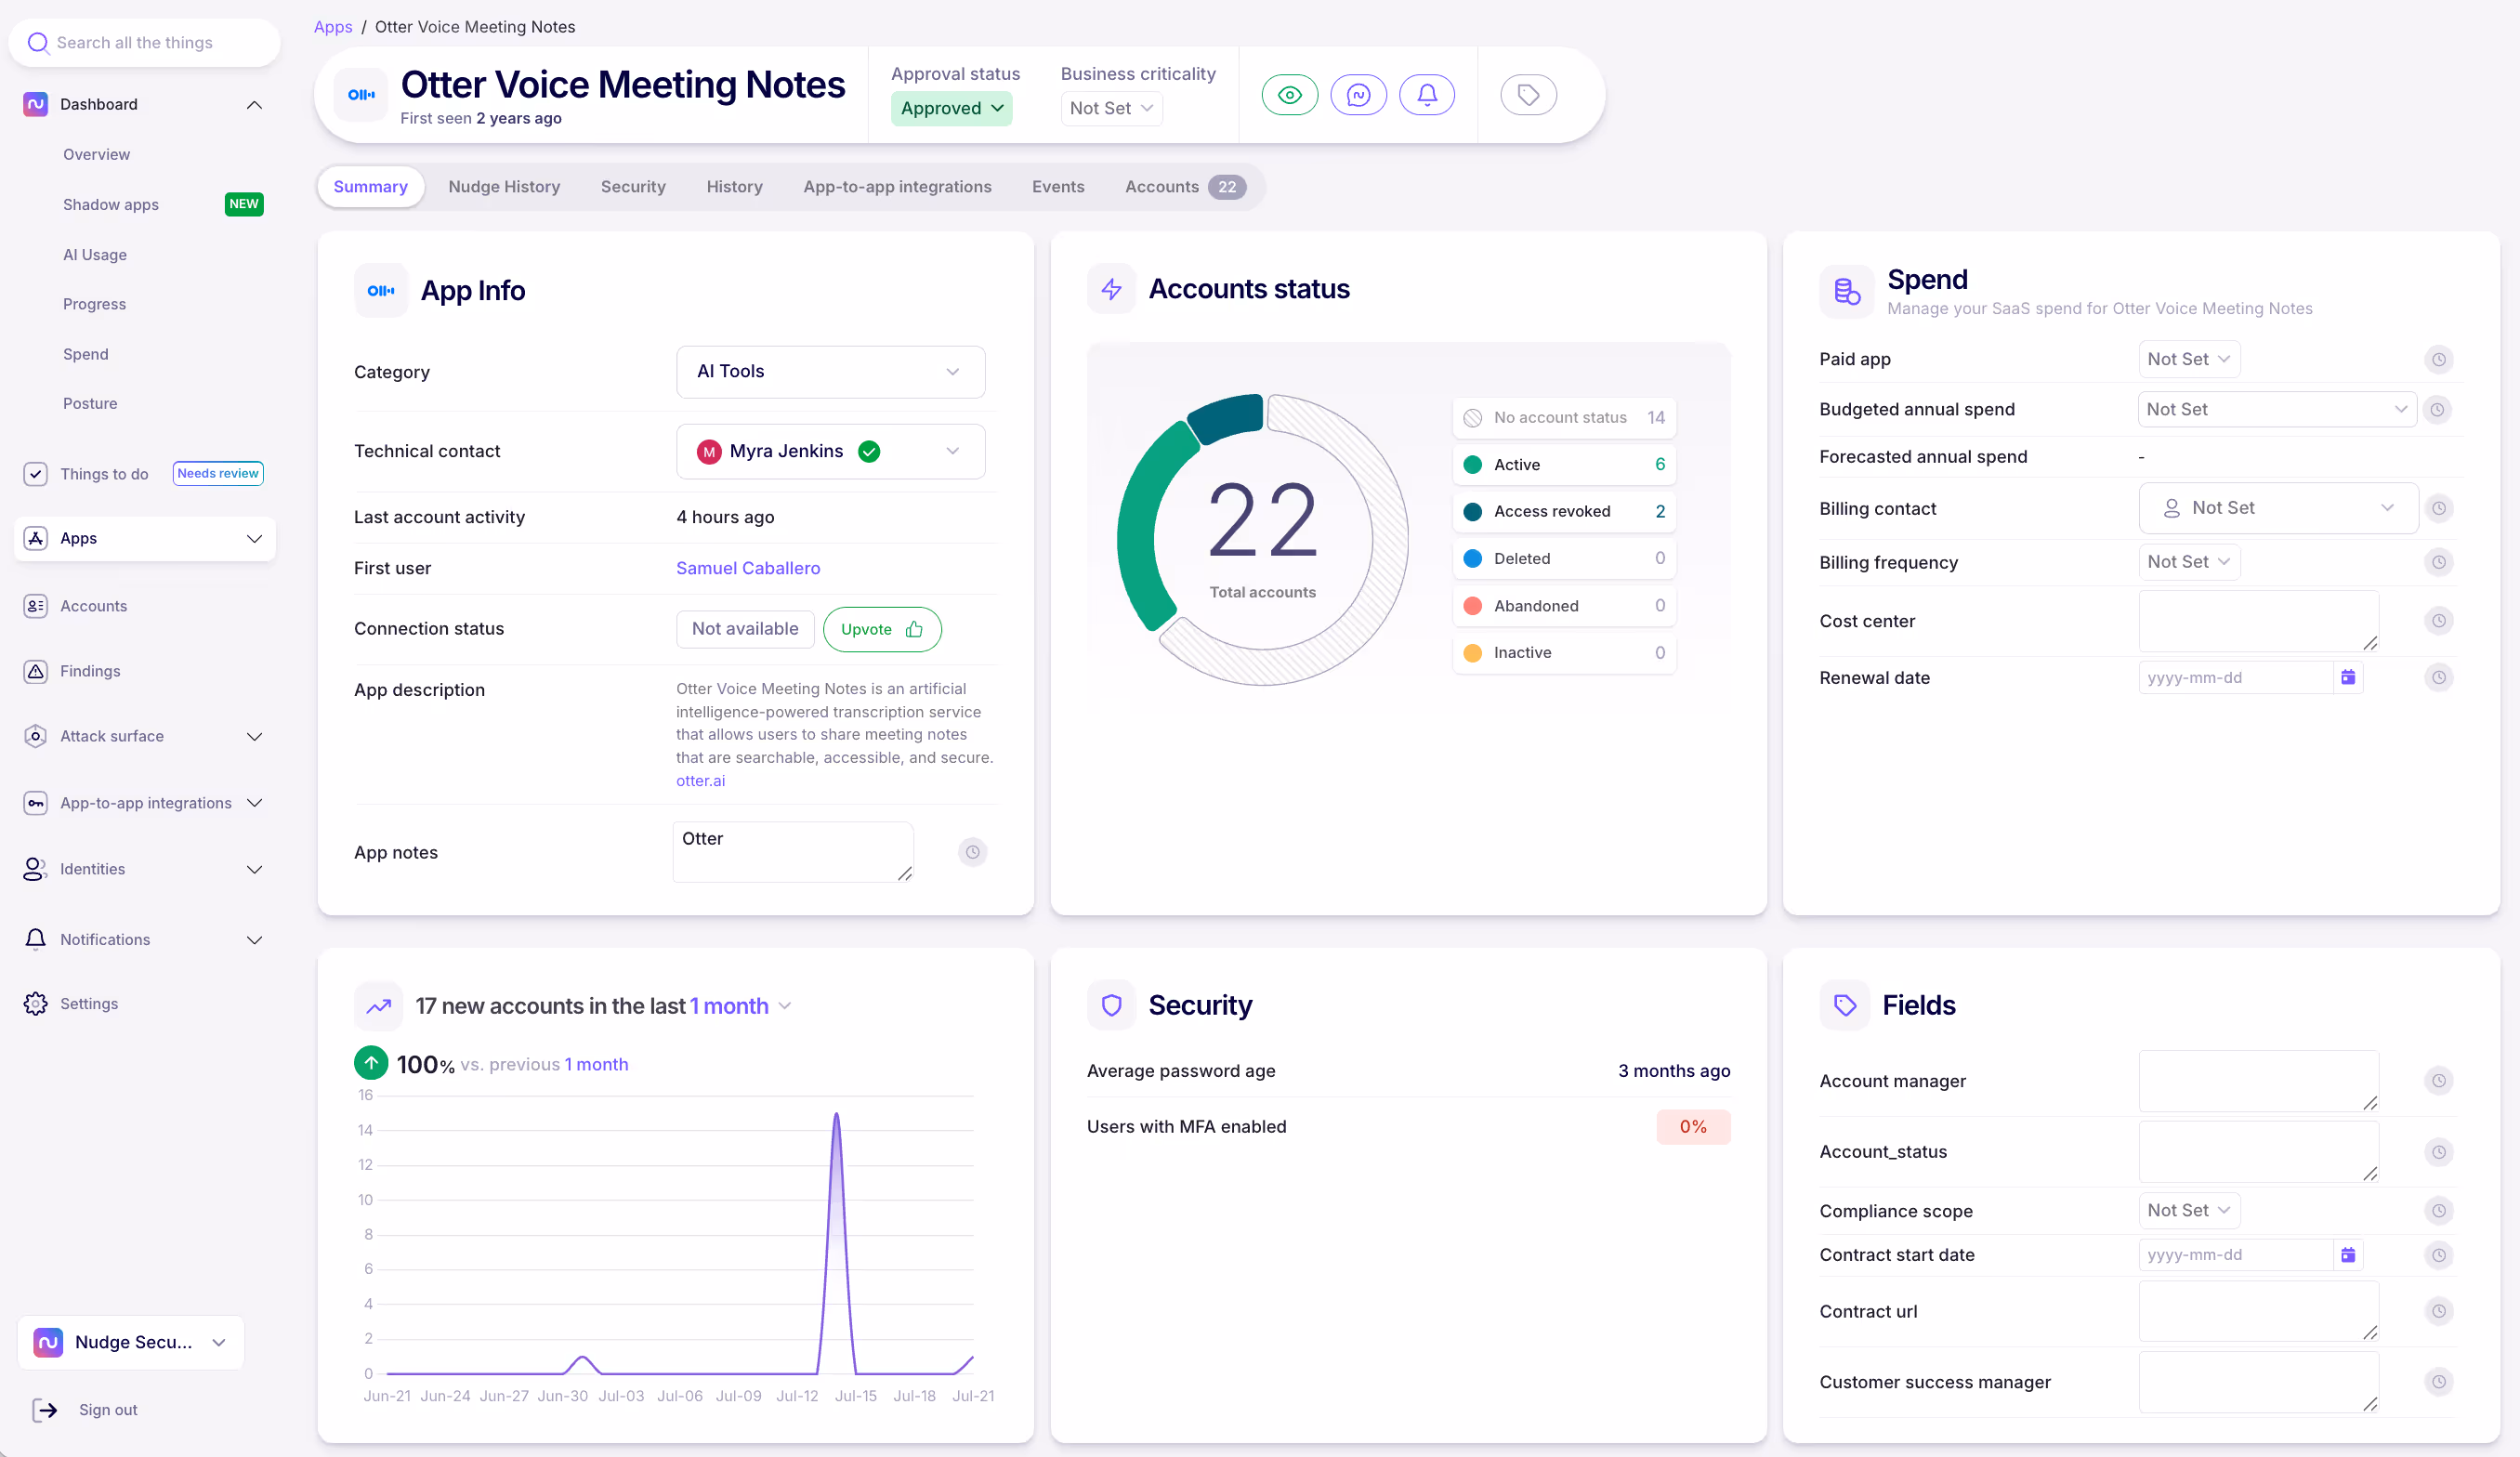Click the history clock icon for Budgeted annual spend
The image size is (2520, 1457).
tap(2437, 409)
